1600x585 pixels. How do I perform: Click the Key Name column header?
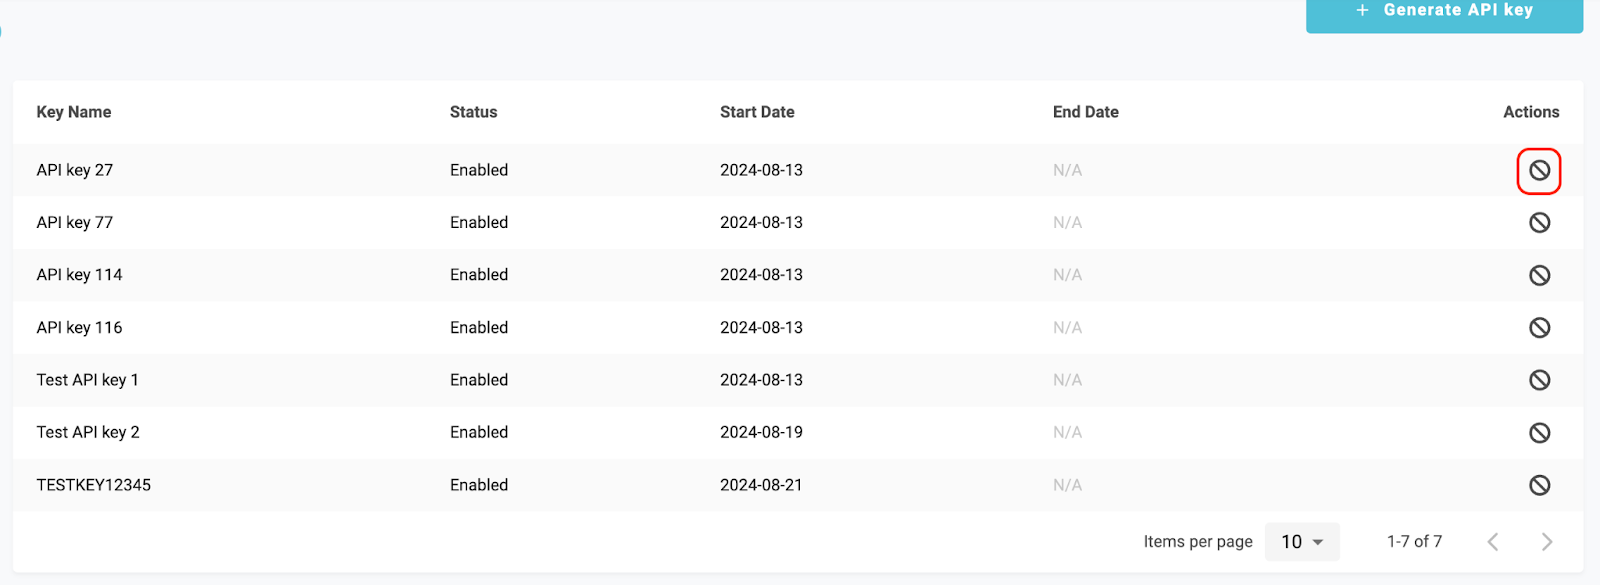tap(74, 112)
